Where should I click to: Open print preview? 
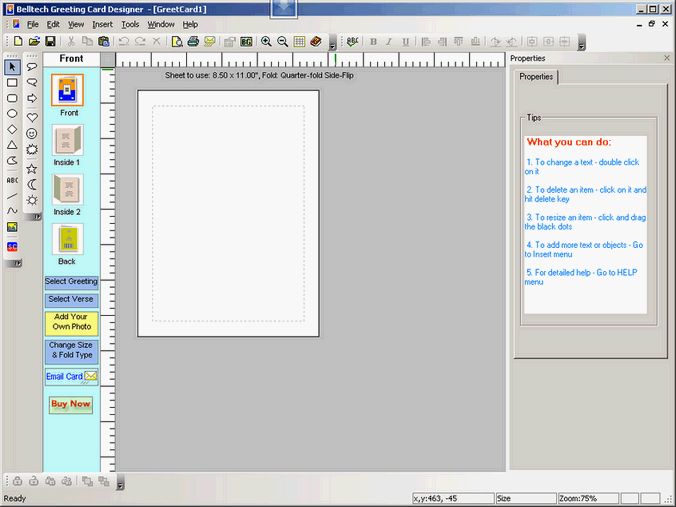coord(177,41)
